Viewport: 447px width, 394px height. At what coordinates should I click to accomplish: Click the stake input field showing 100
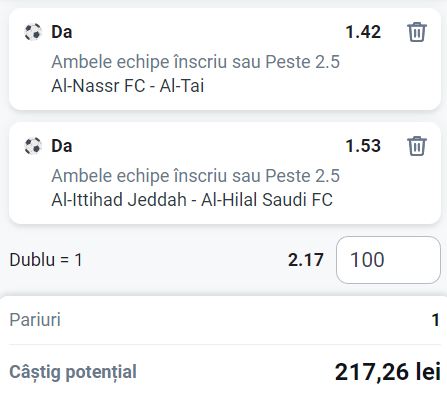pos(388,260)
